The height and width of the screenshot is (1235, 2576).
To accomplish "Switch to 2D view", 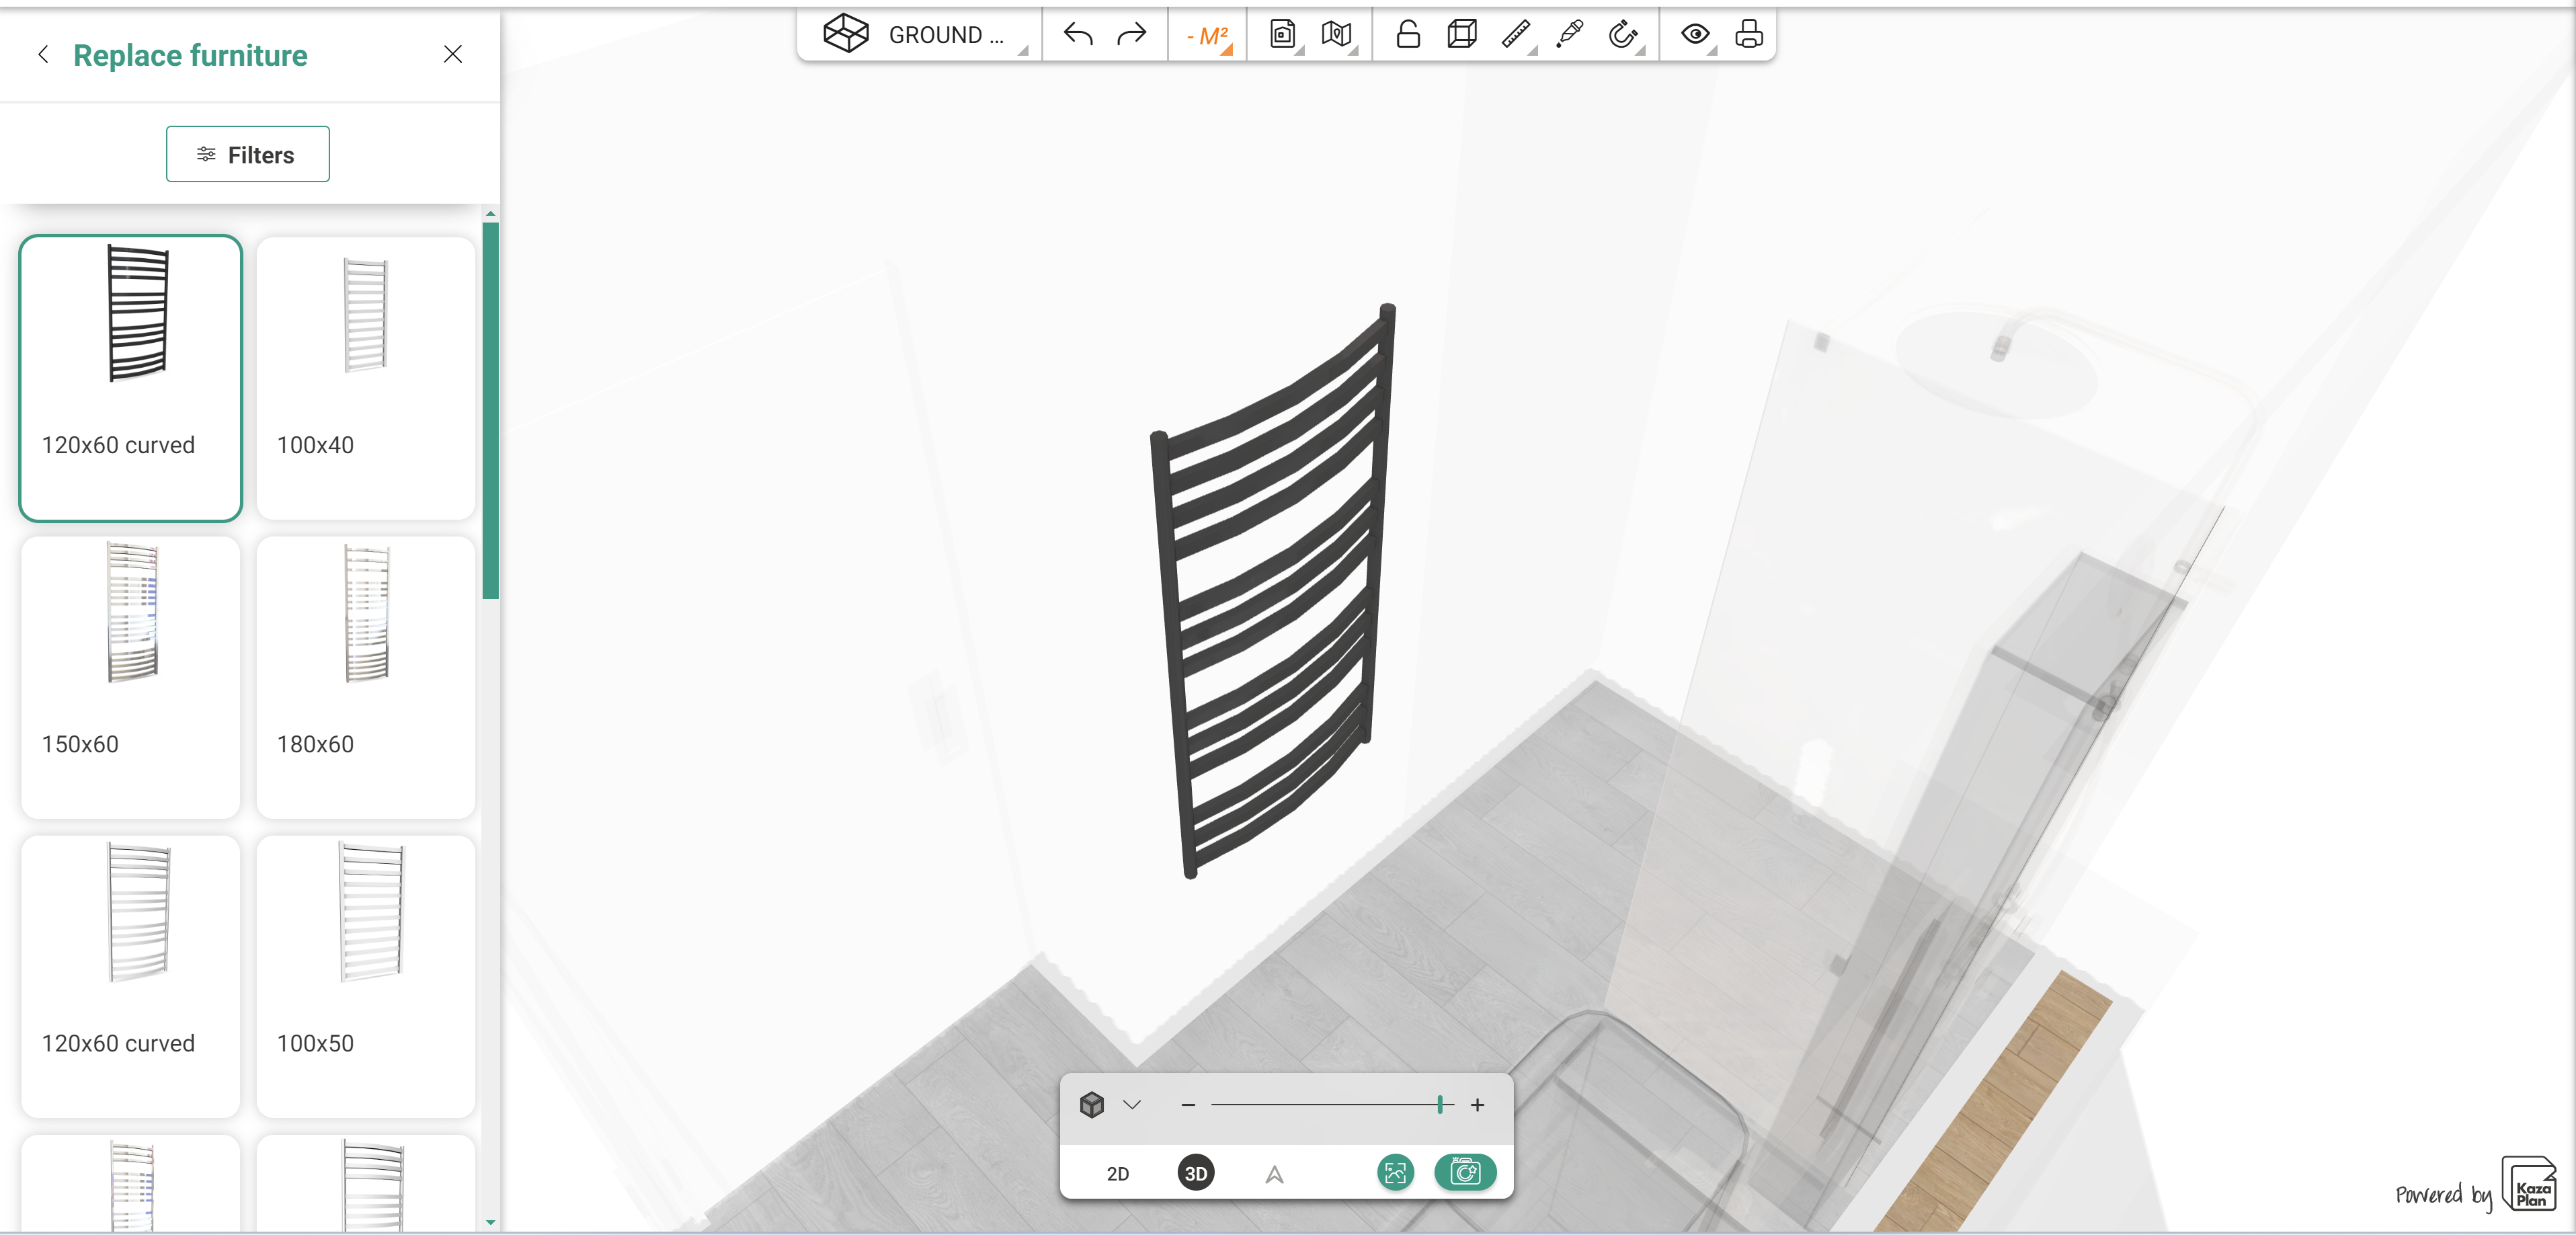I will [1118, 1174].
